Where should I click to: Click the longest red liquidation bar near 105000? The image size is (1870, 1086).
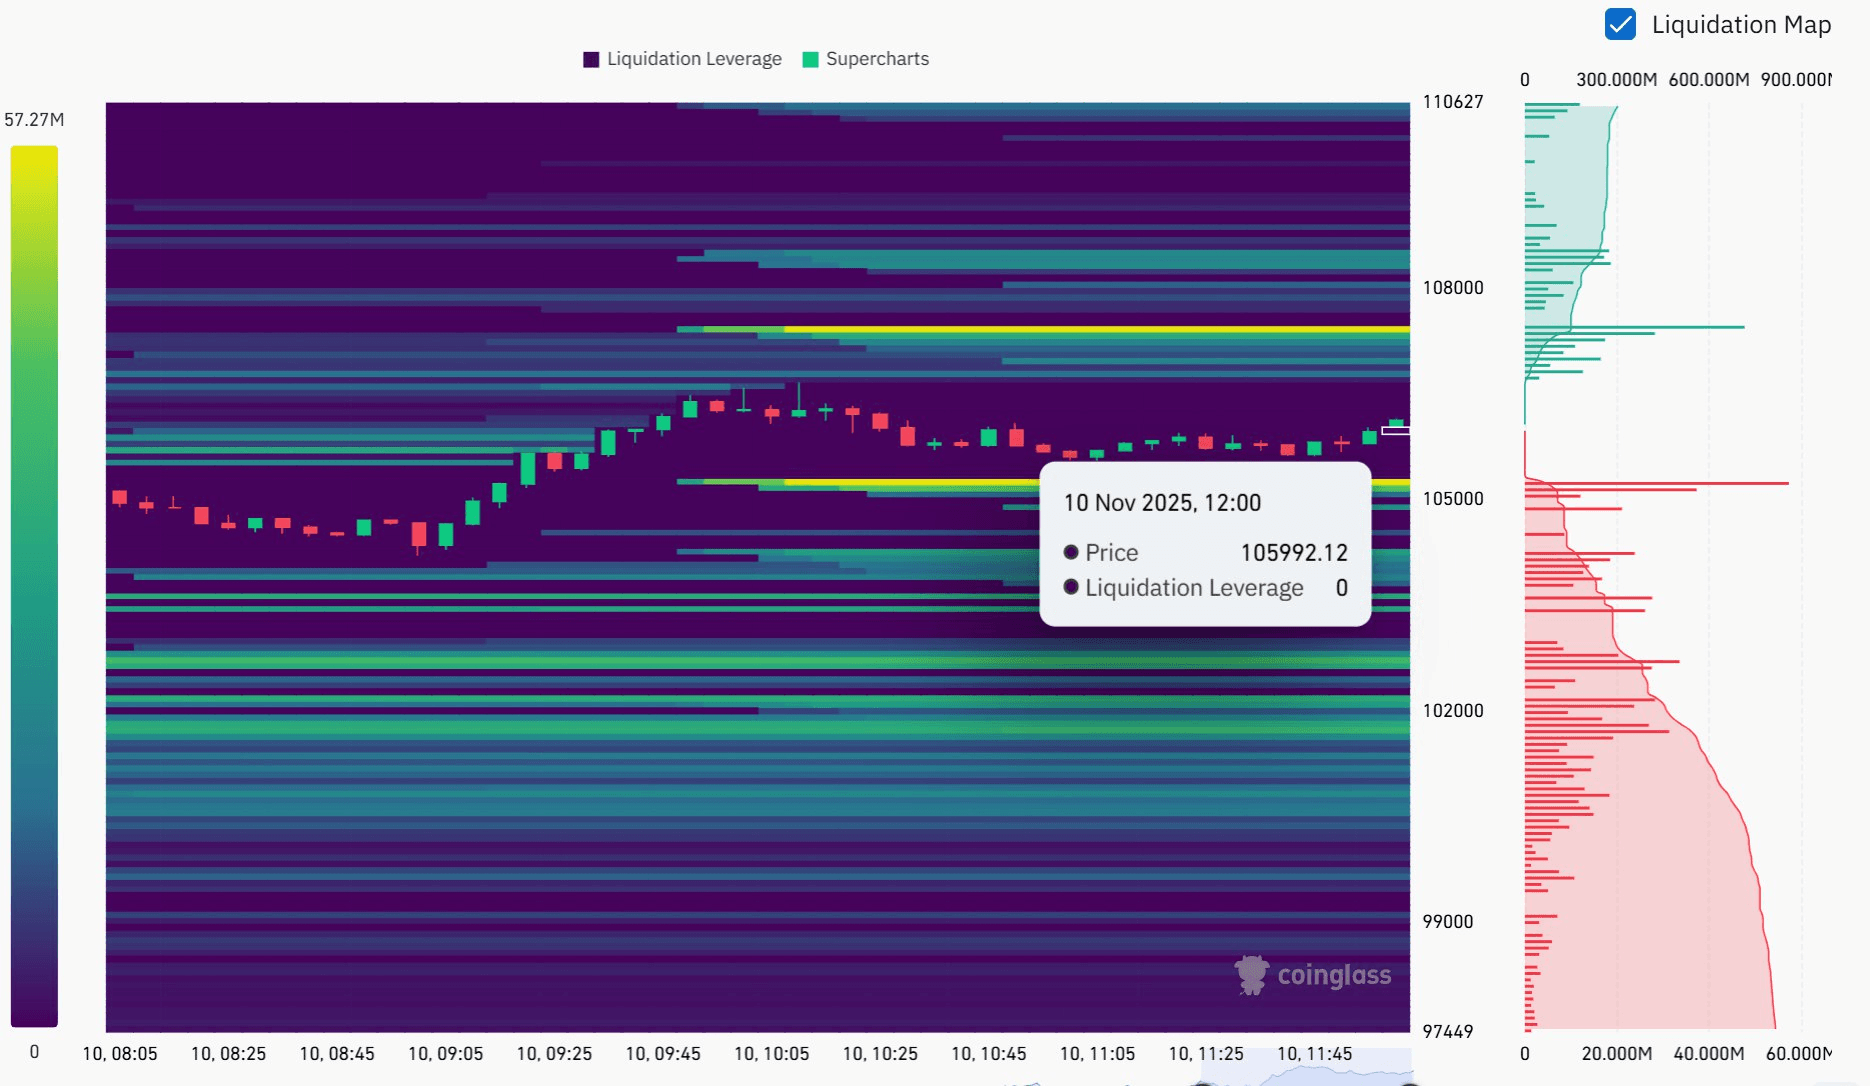1656,484
